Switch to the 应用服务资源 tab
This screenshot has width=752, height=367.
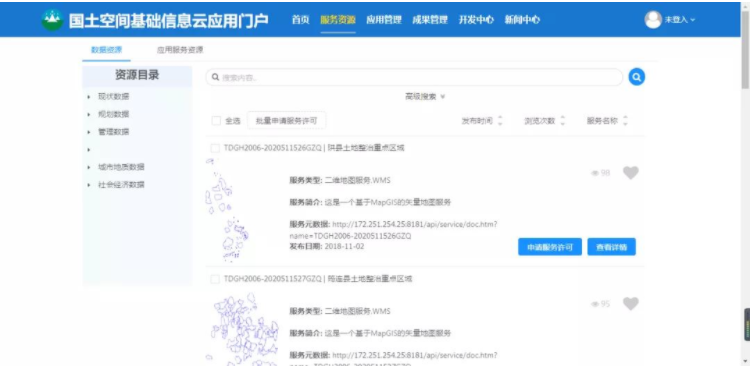(x=180, y=50)
